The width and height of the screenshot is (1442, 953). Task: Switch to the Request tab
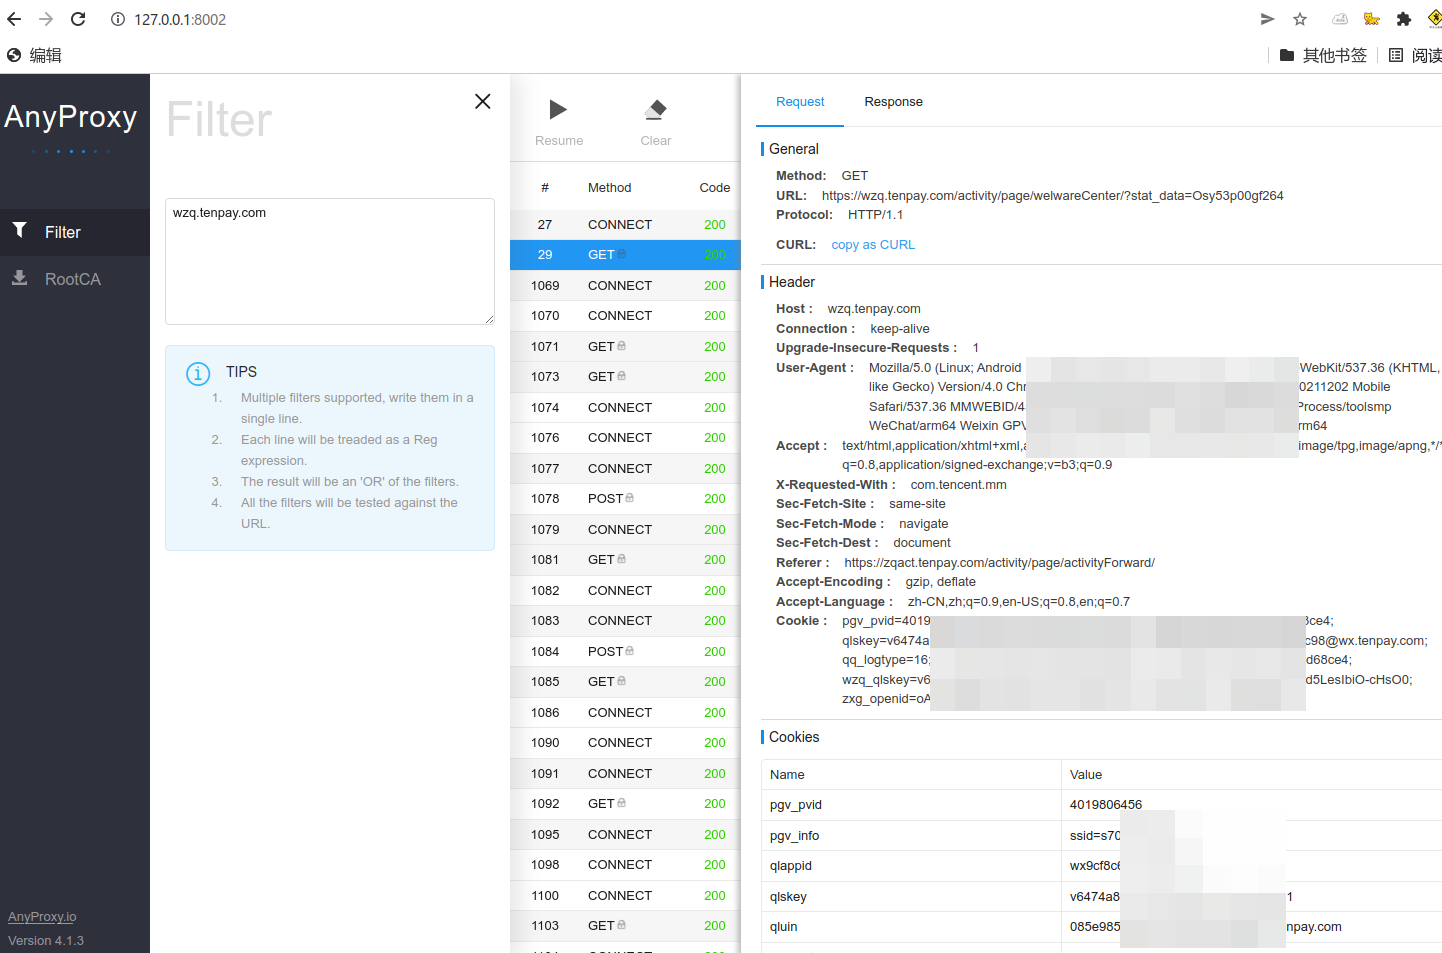pyautogui.click(x=800, y=102)
